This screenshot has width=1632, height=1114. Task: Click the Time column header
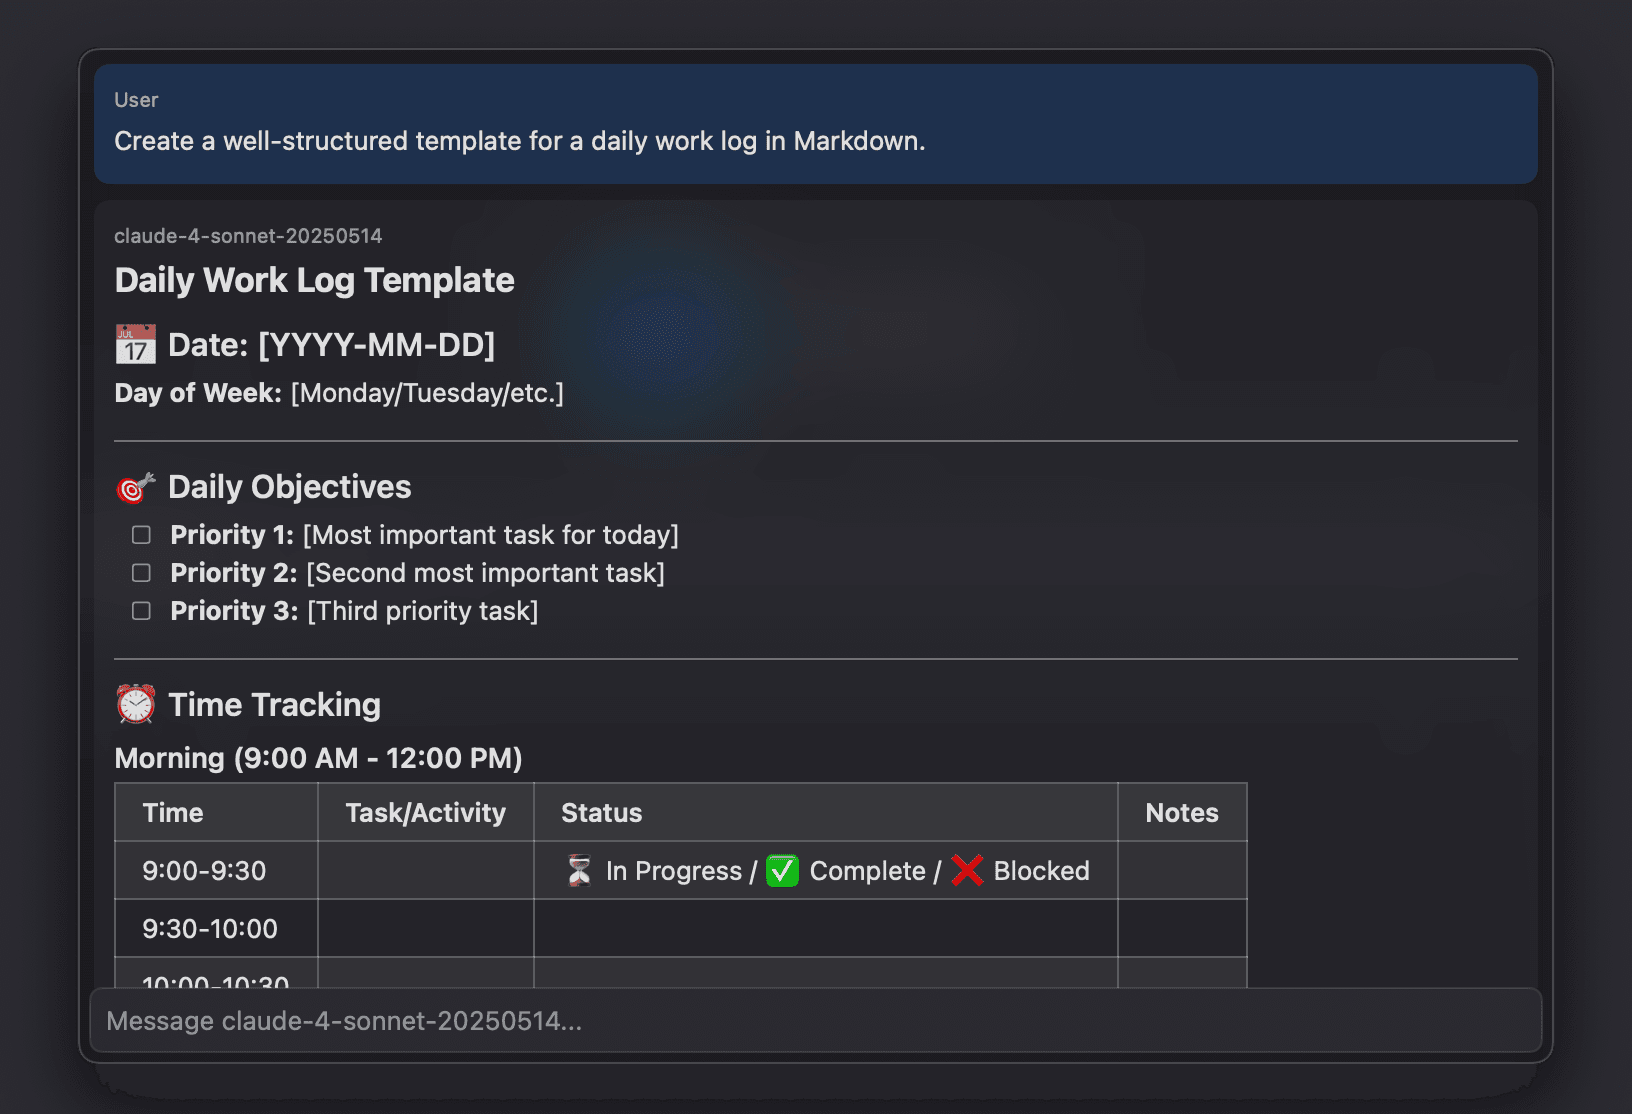pos(173,813)
